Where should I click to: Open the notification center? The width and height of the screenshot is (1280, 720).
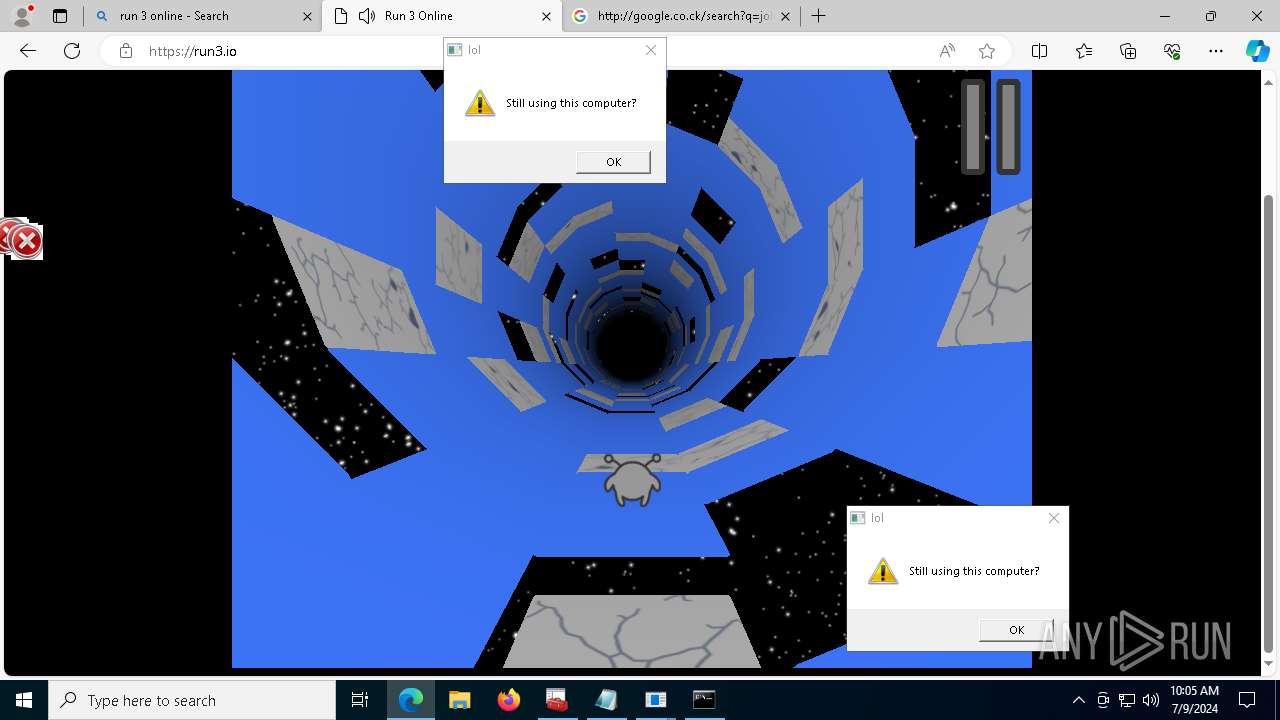point(1248,700)
